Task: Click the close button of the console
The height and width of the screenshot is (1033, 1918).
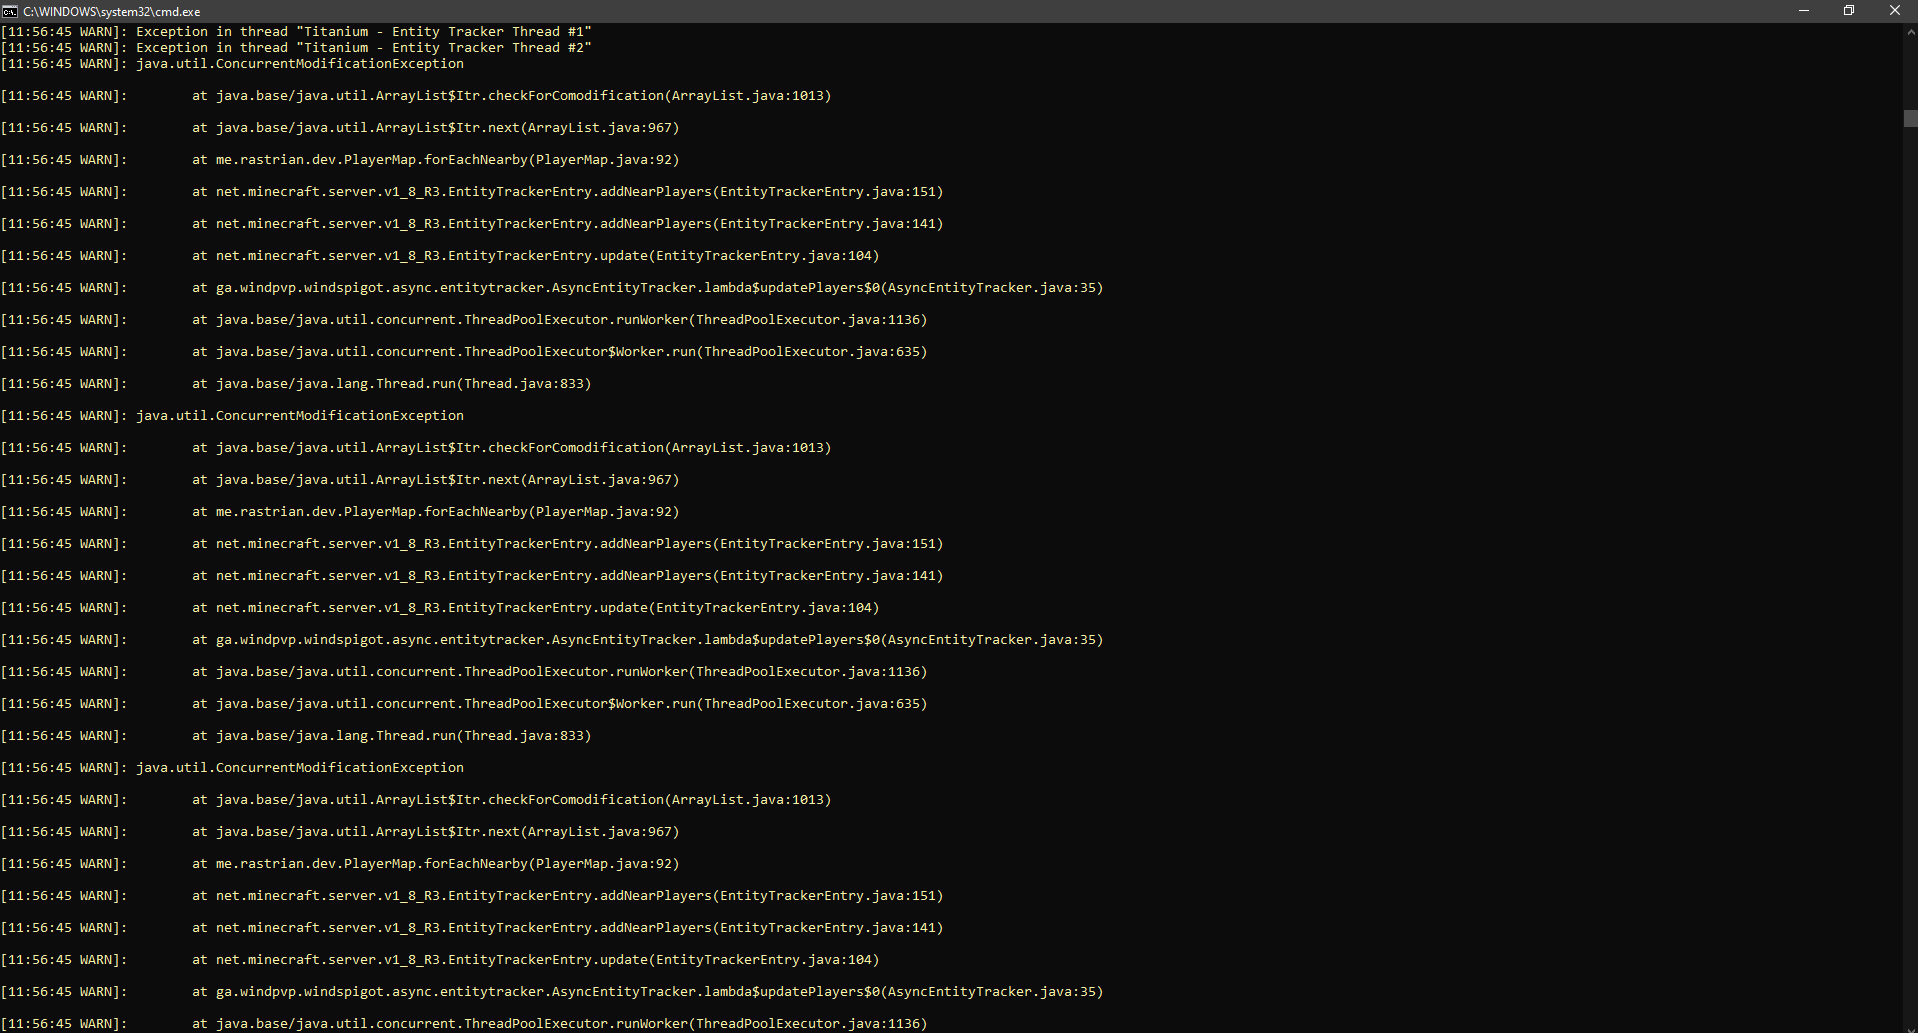Action: click(1894, 11)
